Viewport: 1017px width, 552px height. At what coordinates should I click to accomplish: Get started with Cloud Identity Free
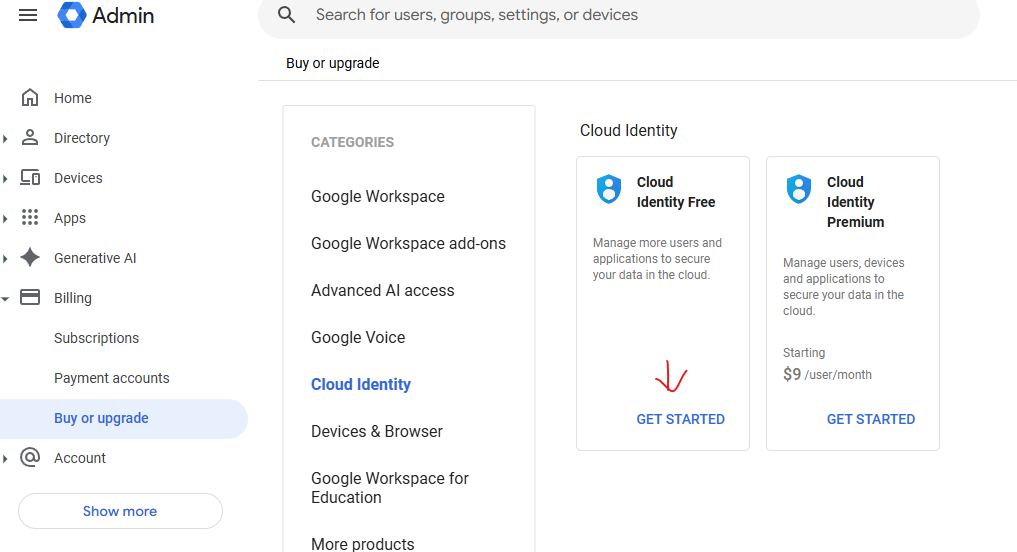[x=680, y=419]
